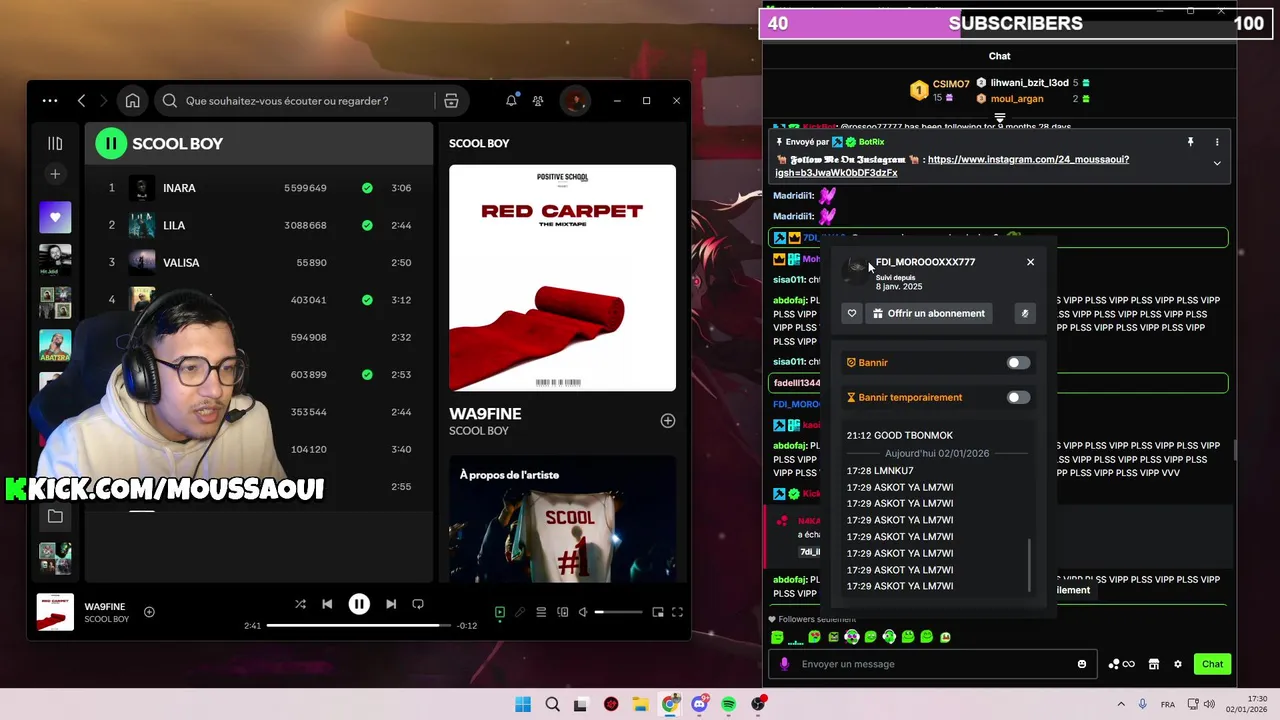The height and width of the screenshot is (720, 1280).
Task: Toggle shuffle playback
Action: click(x=300, y=604)
